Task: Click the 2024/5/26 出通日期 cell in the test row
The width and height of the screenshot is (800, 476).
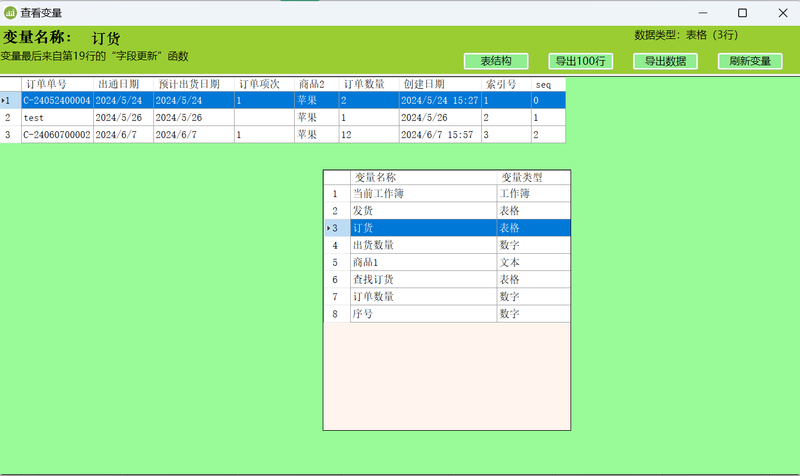Action: 123,118
